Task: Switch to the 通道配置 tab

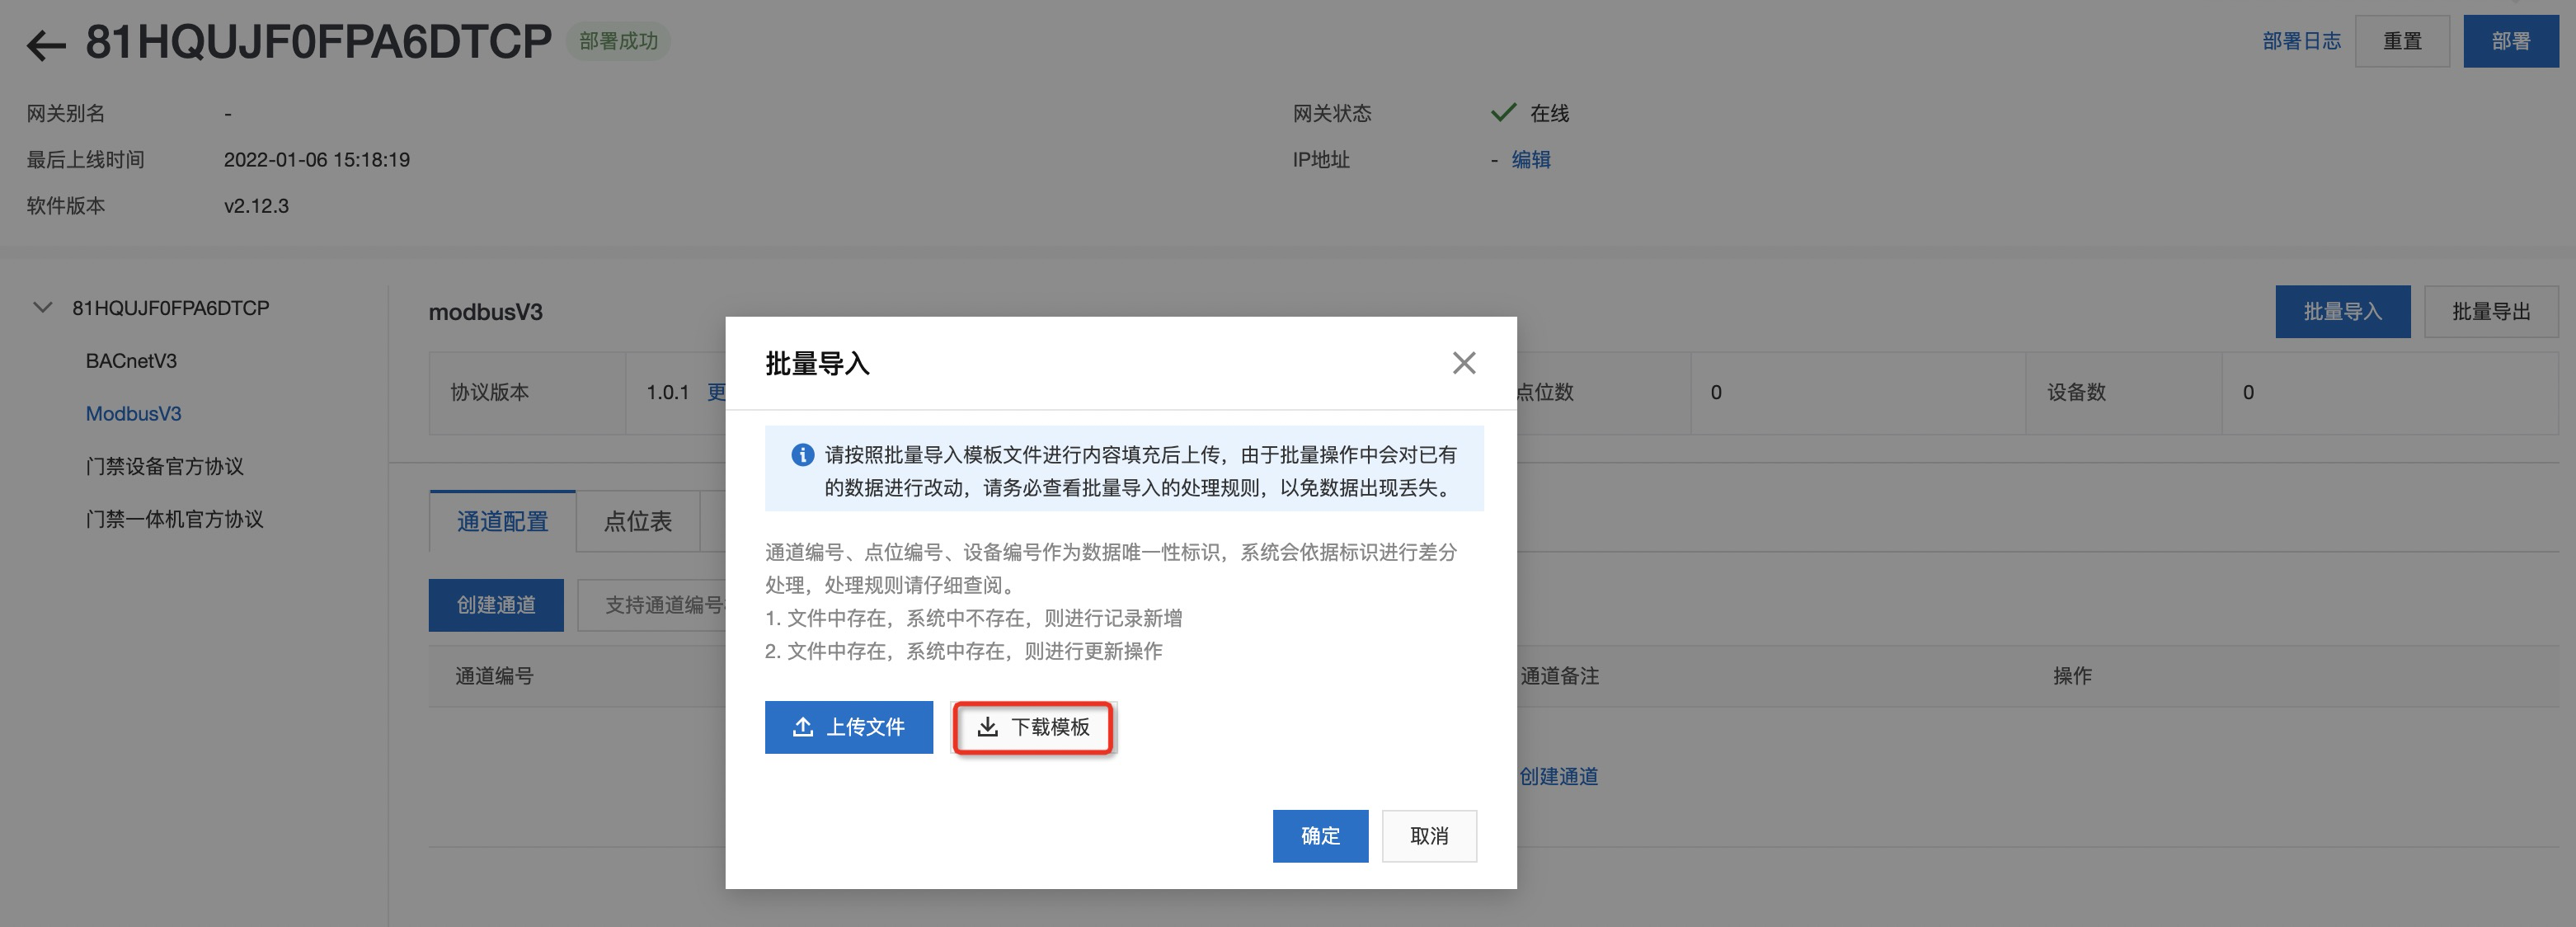Action: tap(502, 521)
